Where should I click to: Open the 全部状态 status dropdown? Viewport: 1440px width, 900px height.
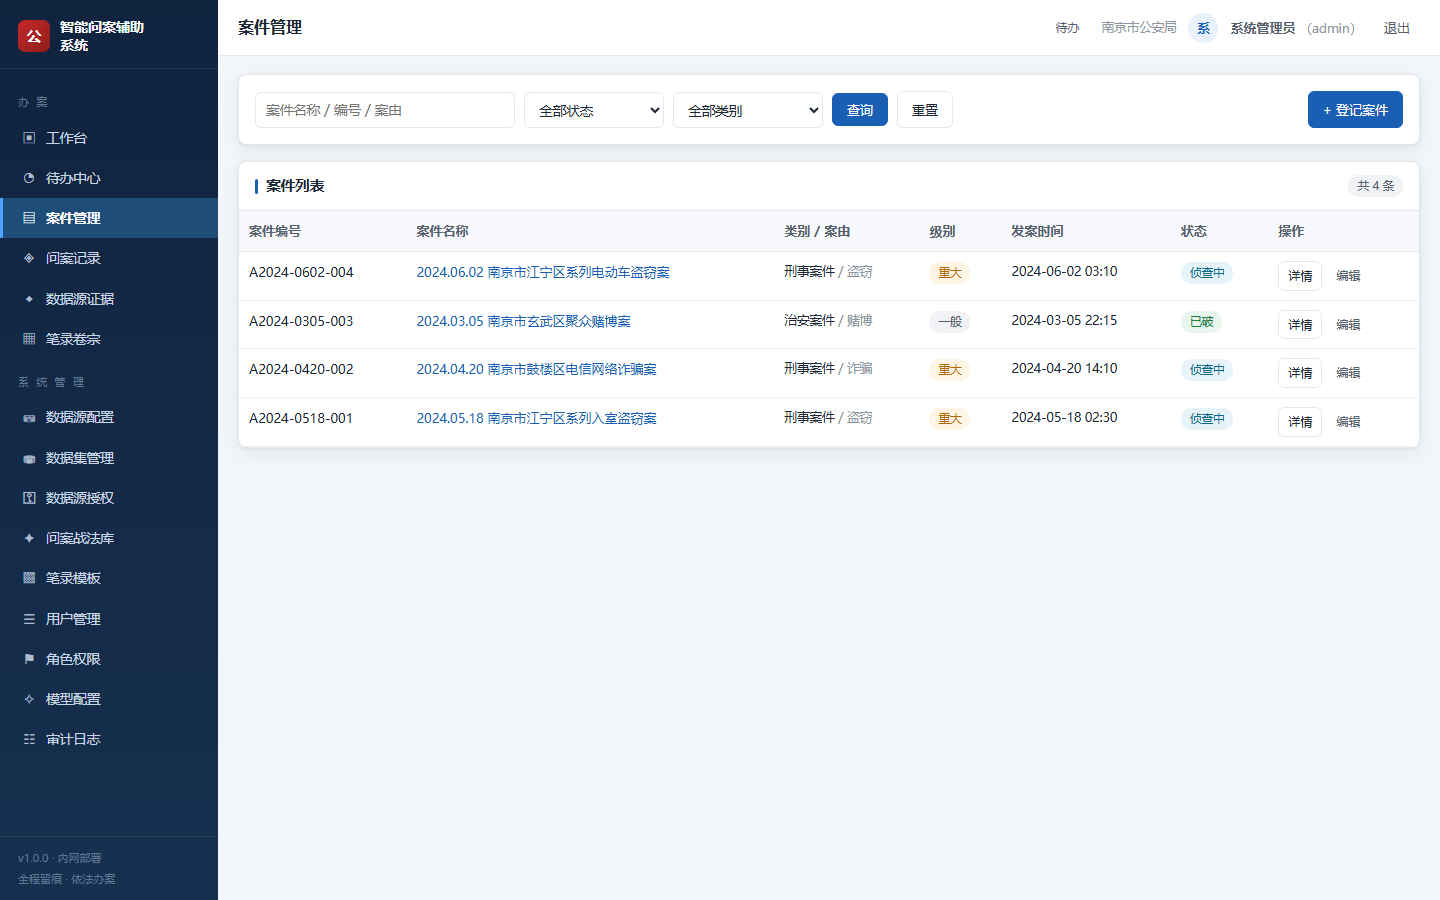[x=594, y=110]
